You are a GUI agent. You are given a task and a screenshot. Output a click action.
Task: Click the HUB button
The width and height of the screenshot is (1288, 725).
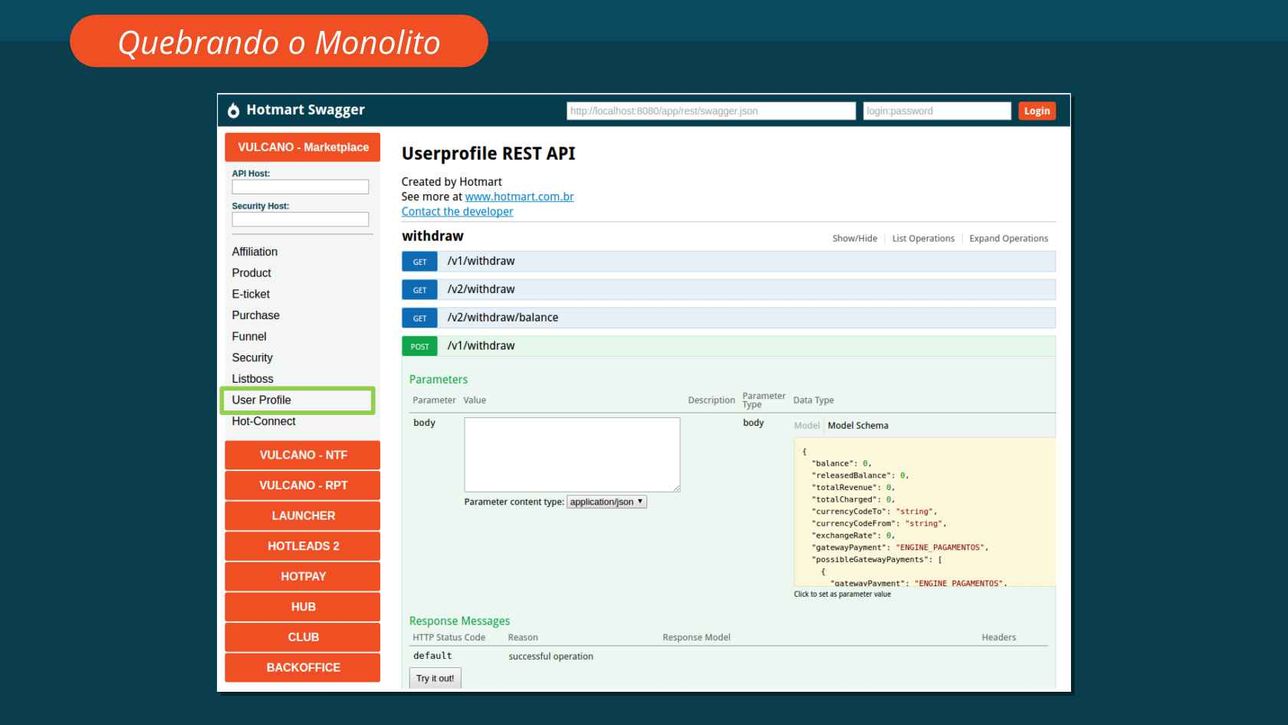pos(303,607)
